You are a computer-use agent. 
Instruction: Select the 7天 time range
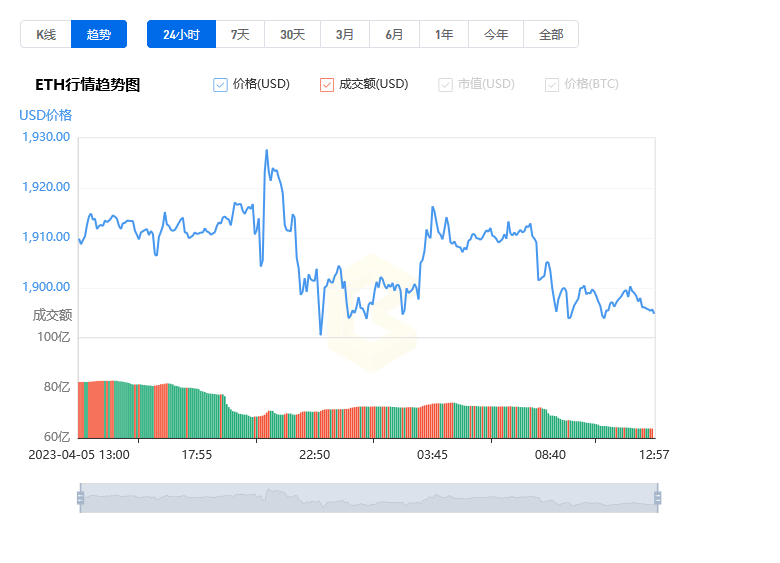240,34
